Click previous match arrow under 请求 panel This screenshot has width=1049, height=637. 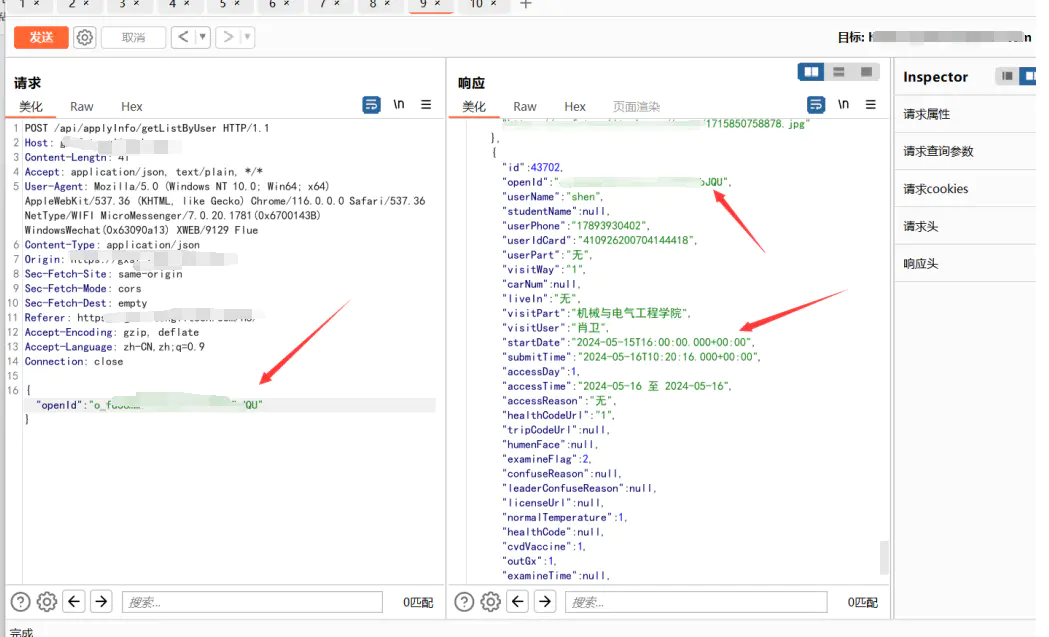[74, 602]
